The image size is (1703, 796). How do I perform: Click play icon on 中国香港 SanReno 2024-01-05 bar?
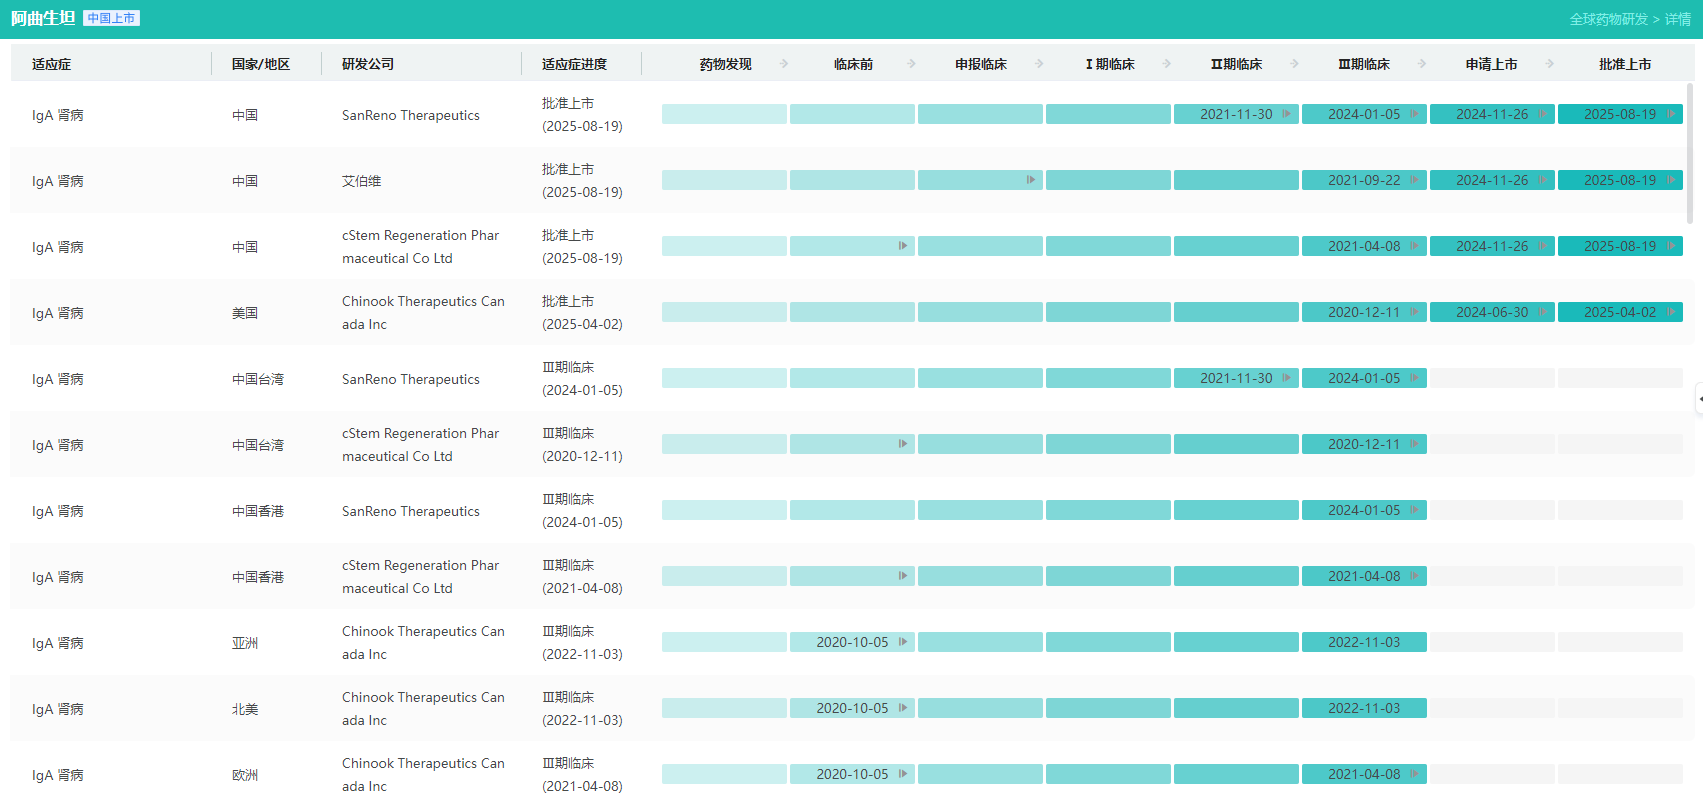[x=1414, y=510]
